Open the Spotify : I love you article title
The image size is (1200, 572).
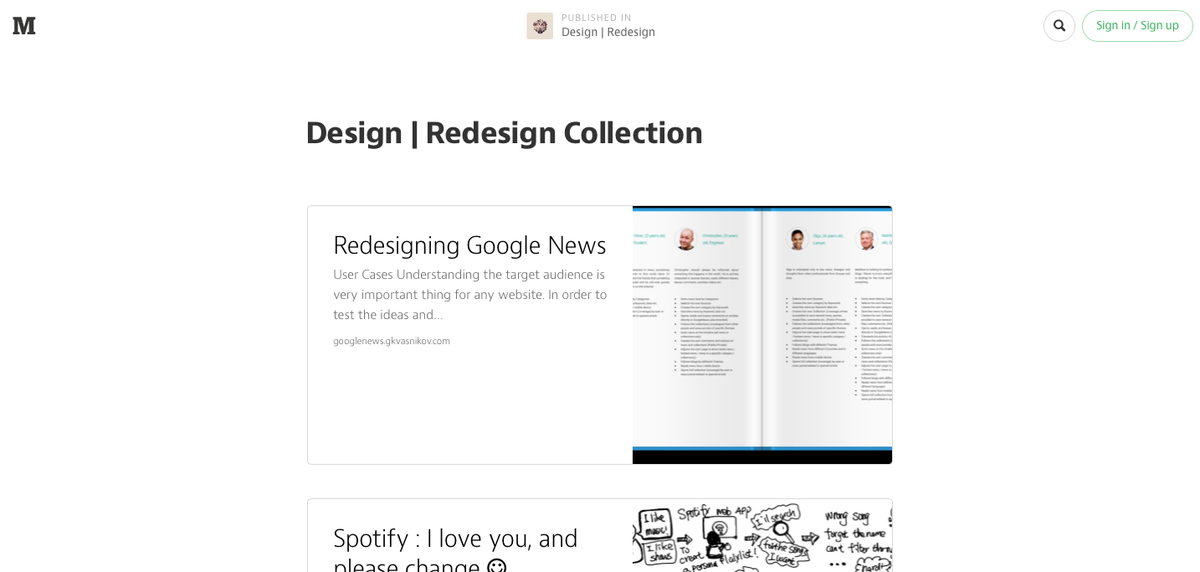pyautogui.click(x=455, y=549)
